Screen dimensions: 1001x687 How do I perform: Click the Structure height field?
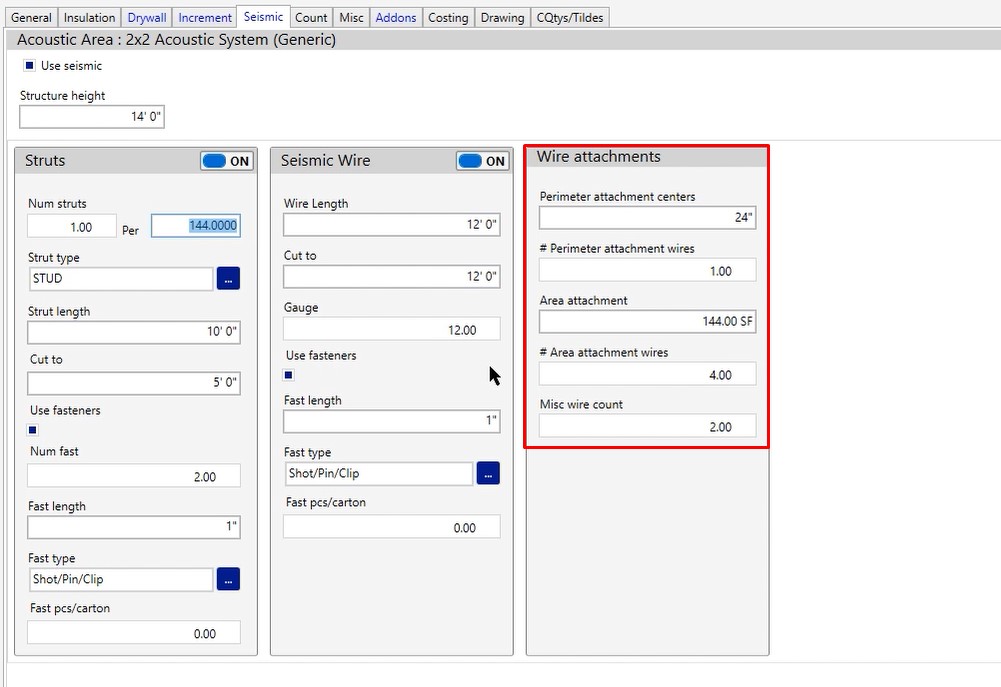[x=92, y=117]
